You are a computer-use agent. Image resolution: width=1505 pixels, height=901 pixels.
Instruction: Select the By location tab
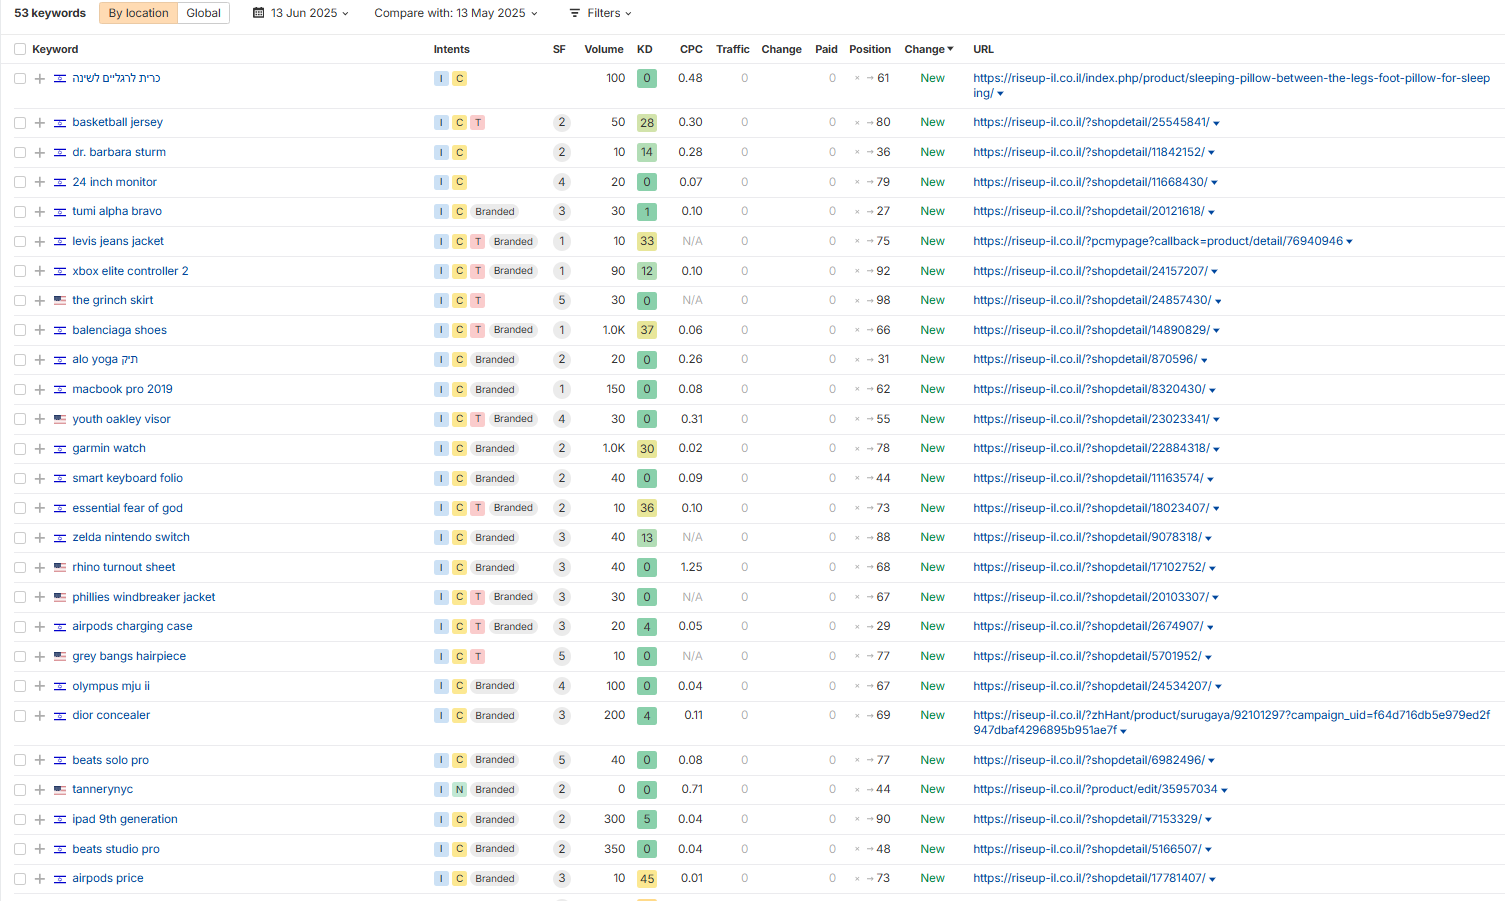(x=138, y=13)
